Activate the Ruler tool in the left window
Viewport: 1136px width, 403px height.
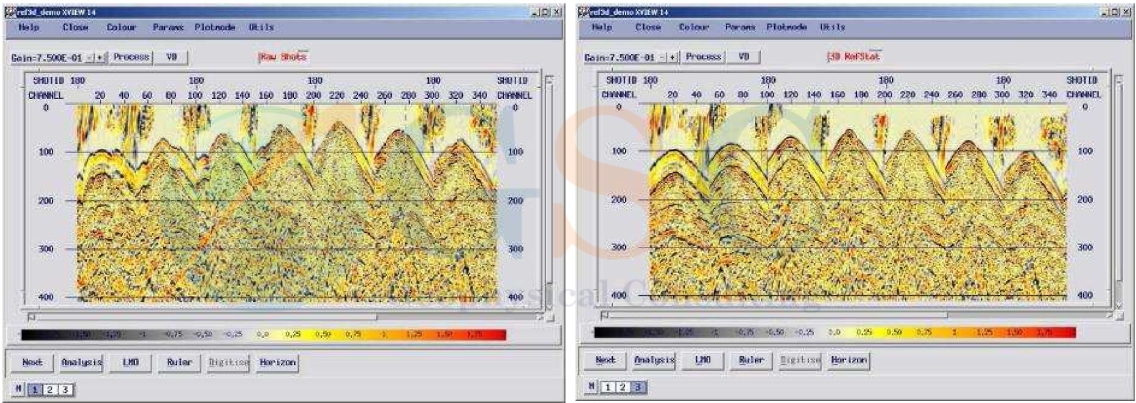pos(179,362)
